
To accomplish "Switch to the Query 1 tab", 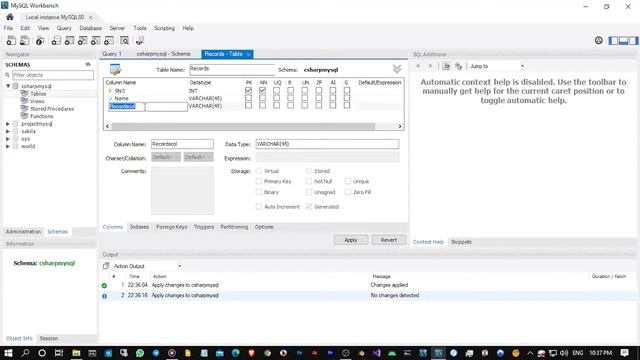I will [x=111, y=54].
